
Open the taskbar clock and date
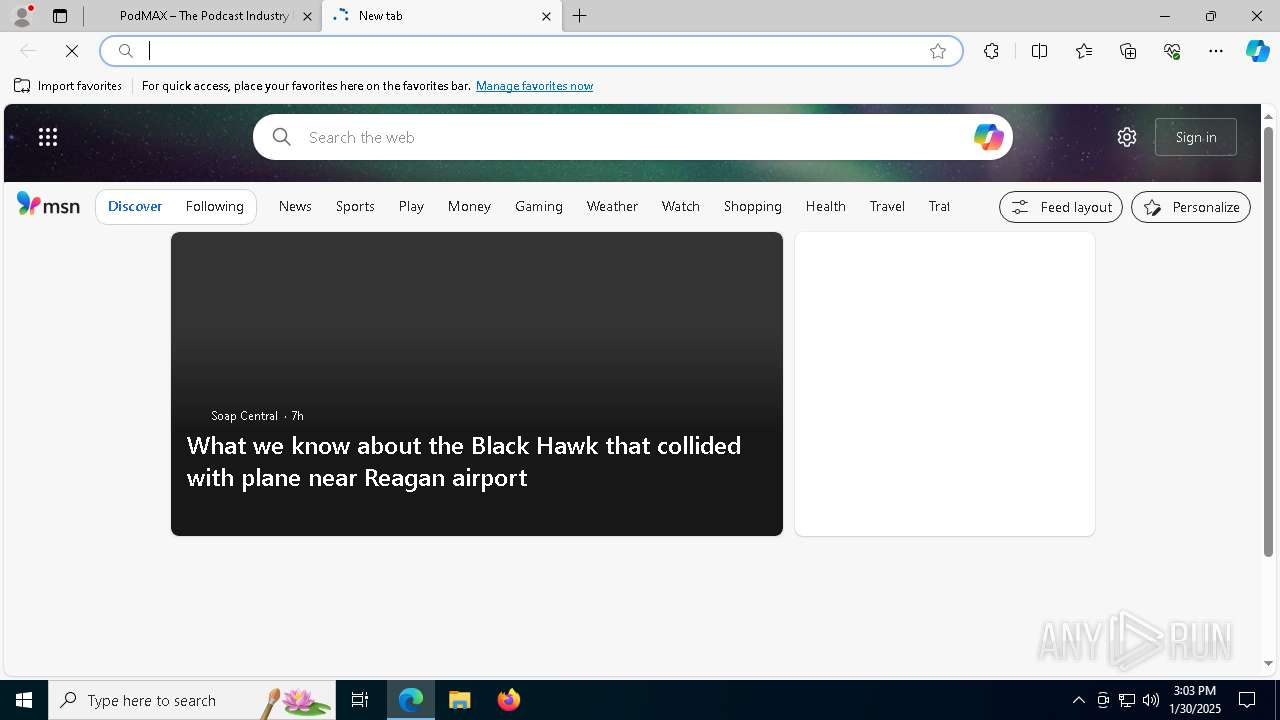(1195, 700)
